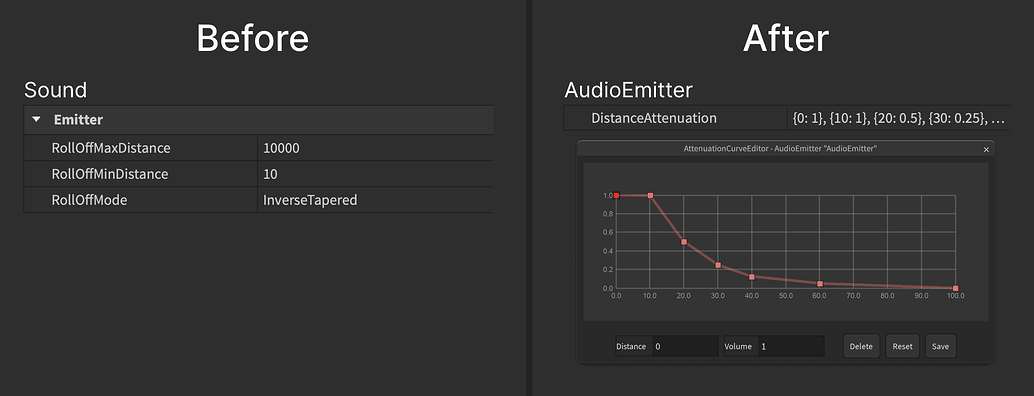Viewport: 1034px width, 396px height.
Task: Select the RollOffMode property name
Action: click(89, 200)
